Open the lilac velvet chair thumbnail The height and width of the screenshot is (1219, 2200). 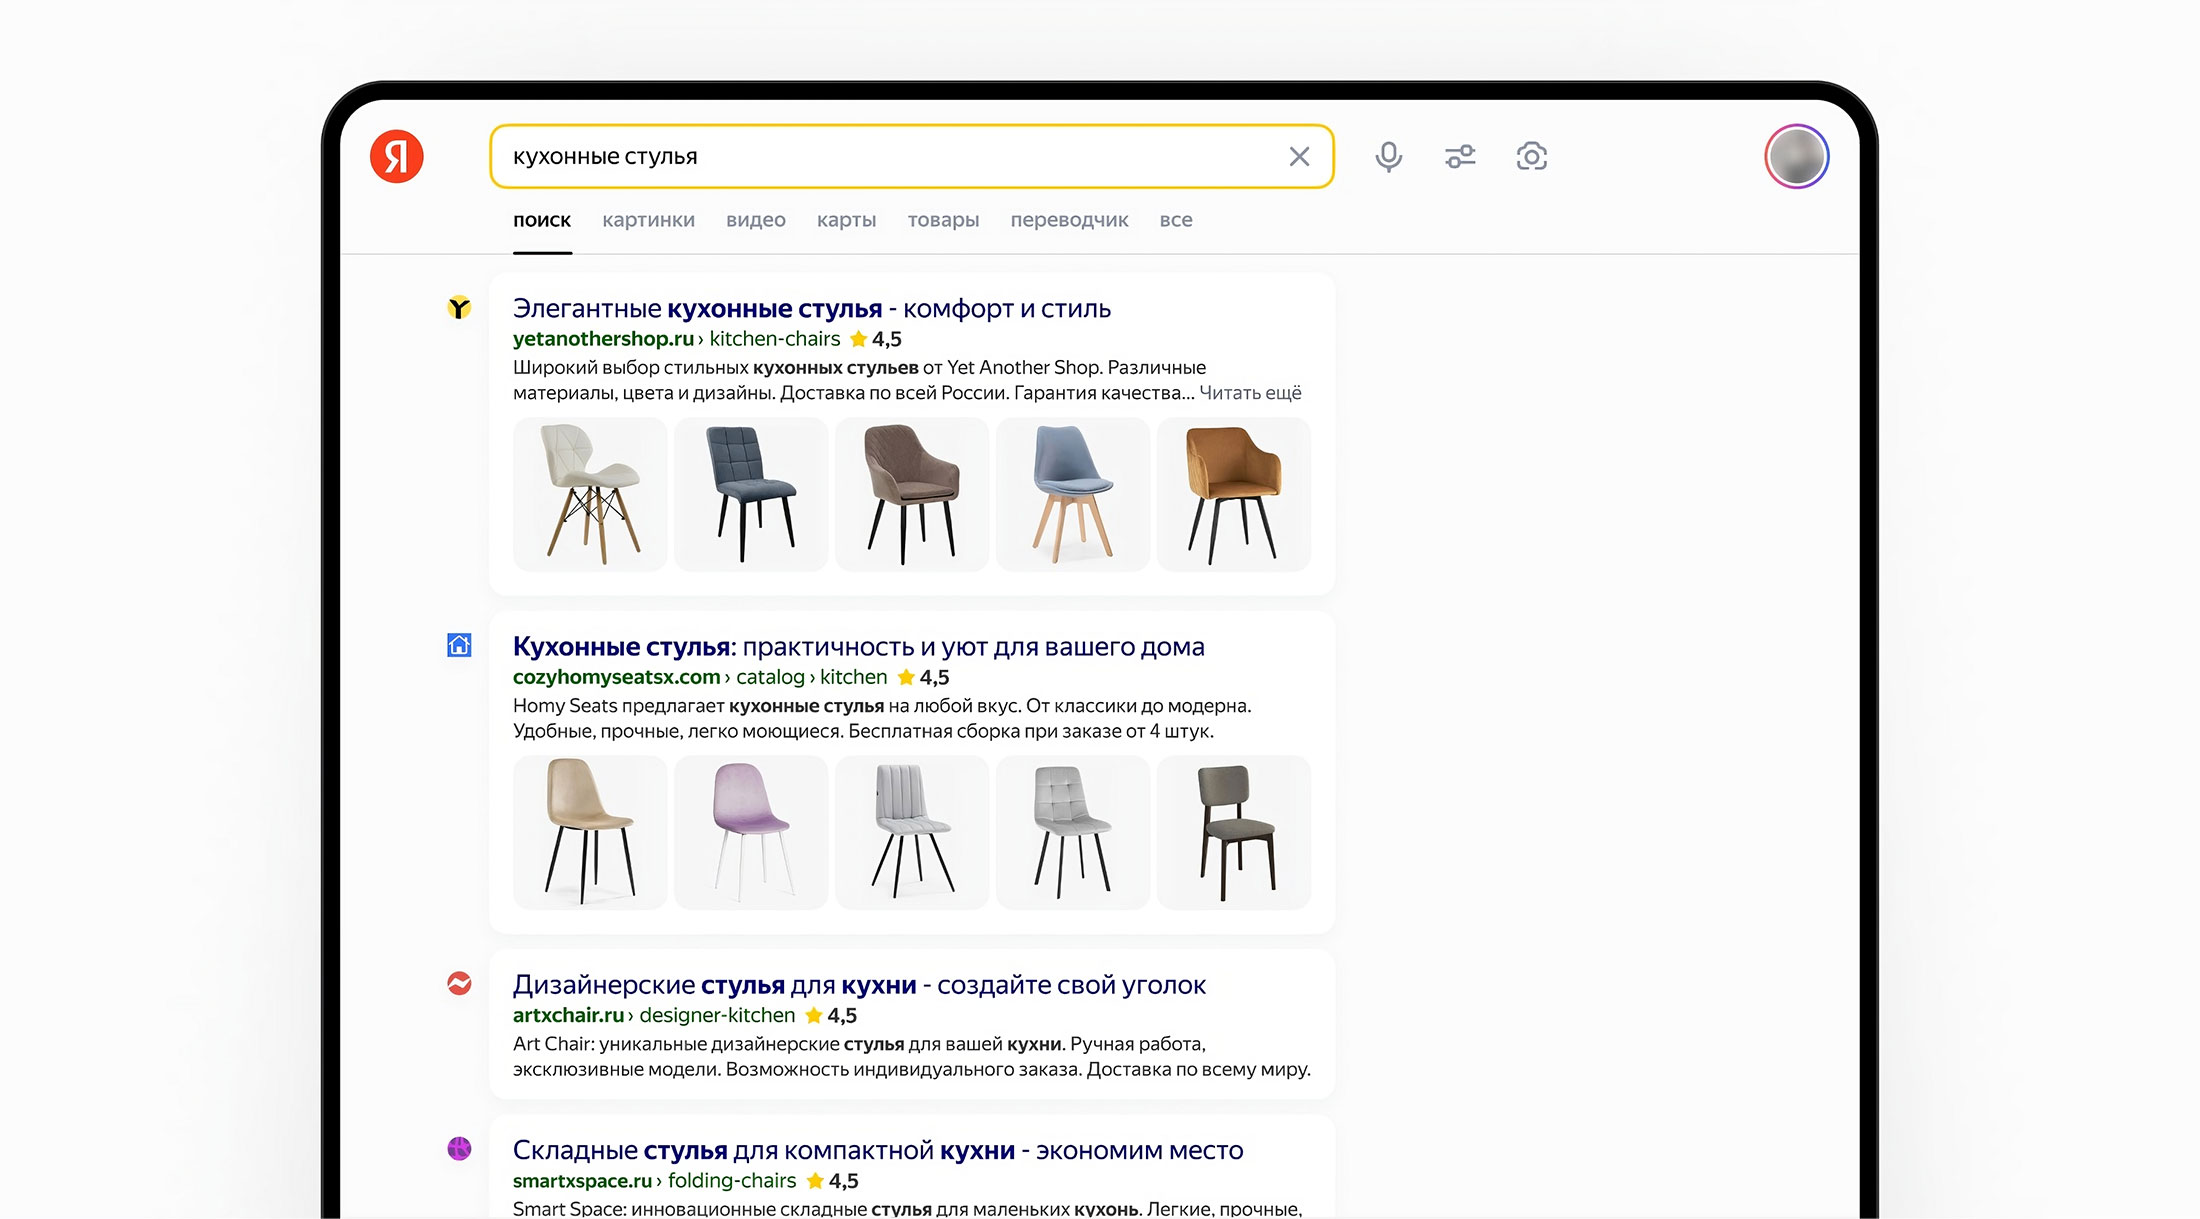click(751, 832)
